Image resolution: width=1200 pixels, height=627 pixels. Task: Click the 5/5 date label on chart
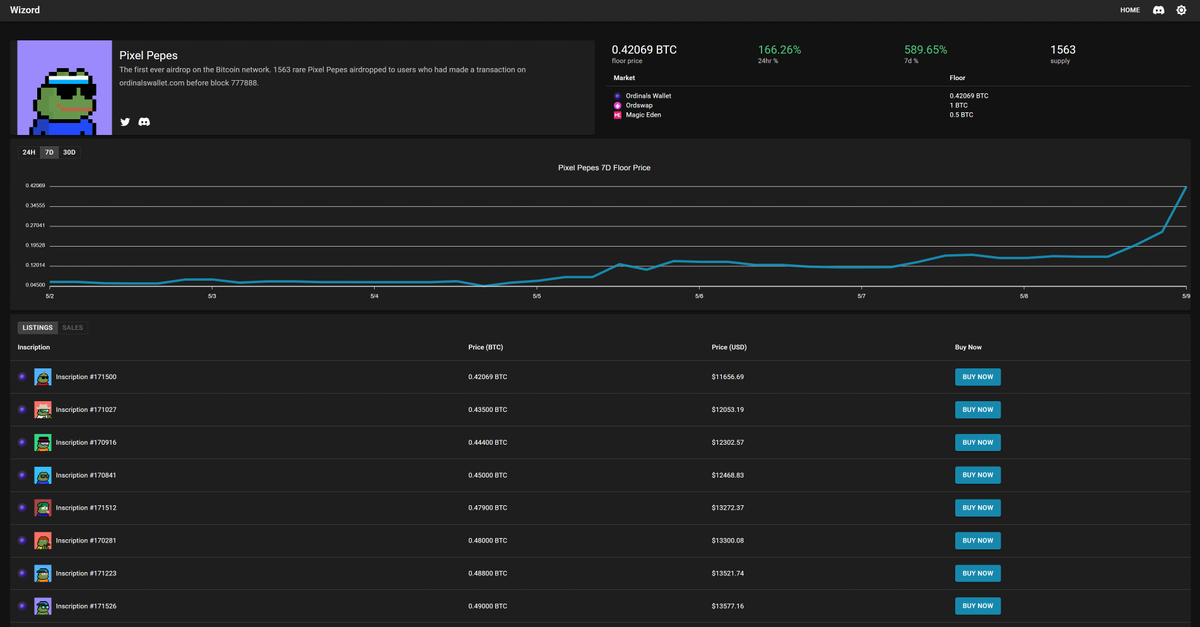tap(537, 296)
